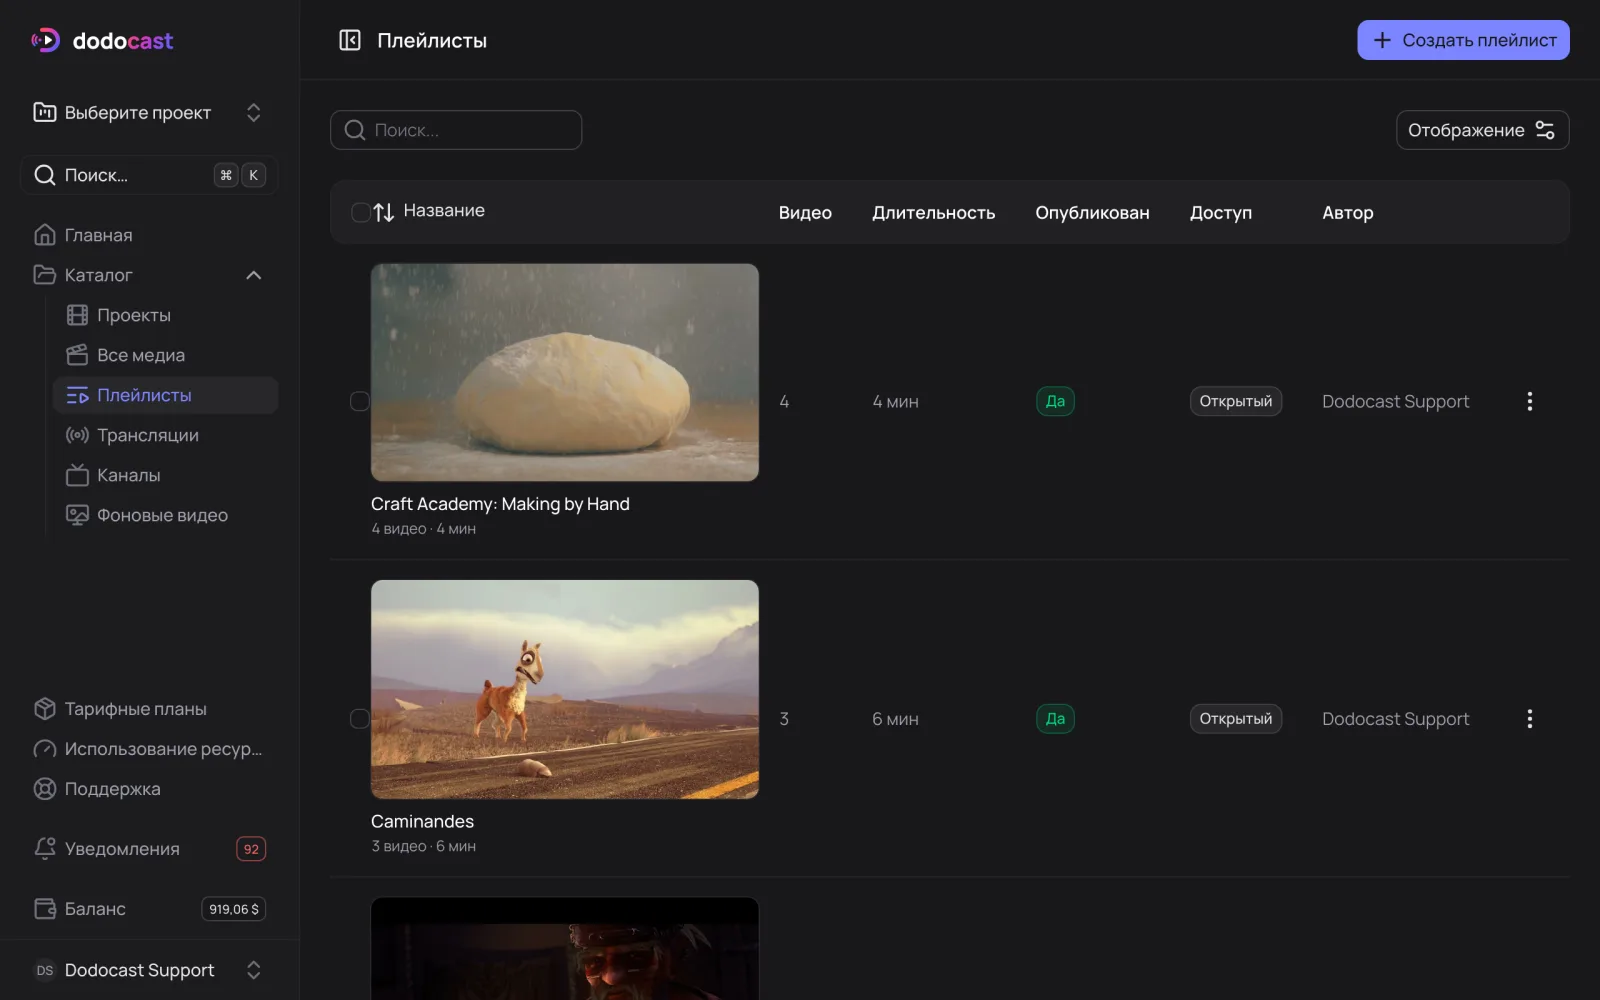
Task: Click the lifebuoy icon for Поддержка
Action: pyautogui.click(x=45, y=789)
